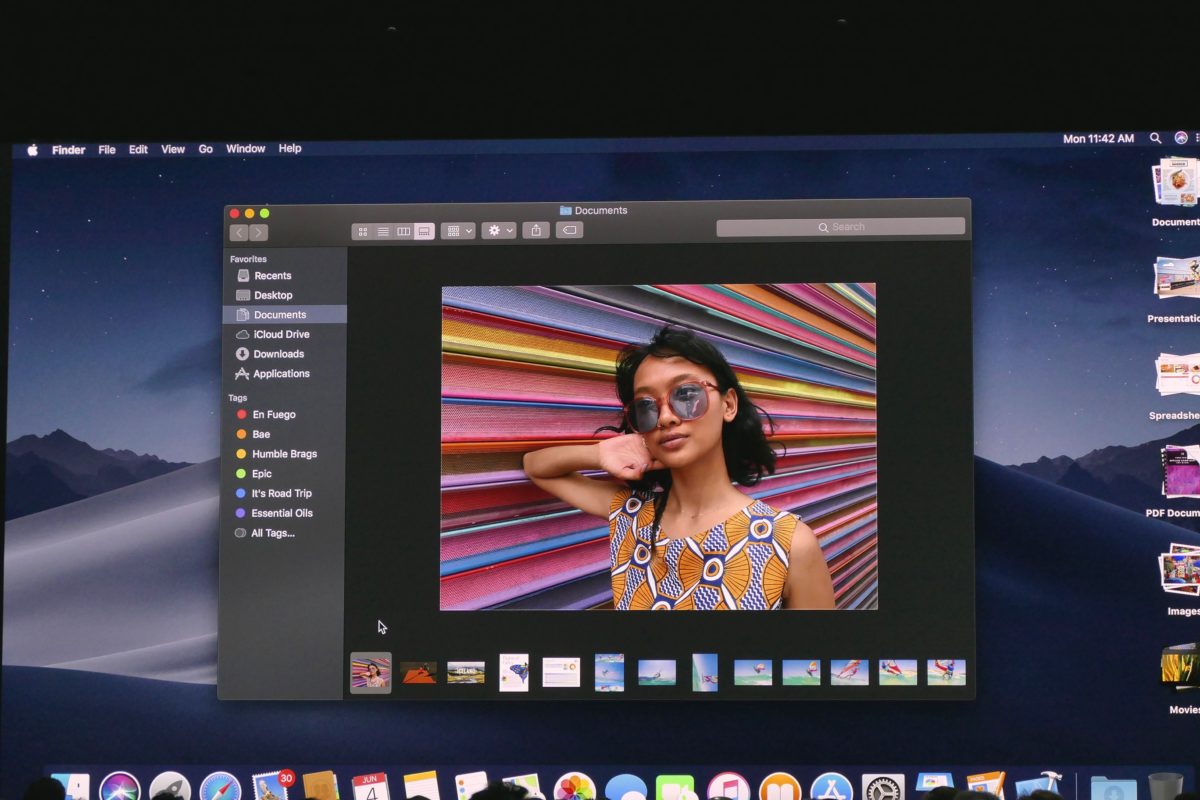Image resolution: width=1200 pixels, height=800 pixels.
Task: Open Safari from the Dock
Action: 220,788
